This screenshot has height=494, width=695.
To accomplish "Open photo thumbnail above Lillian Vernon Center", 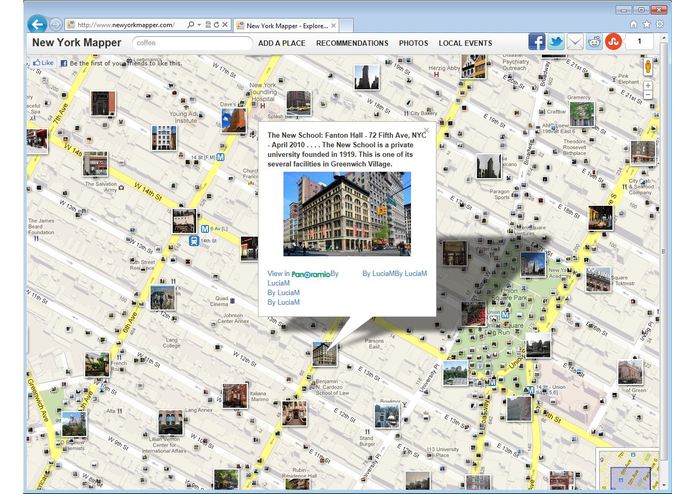I will point(170,422).
